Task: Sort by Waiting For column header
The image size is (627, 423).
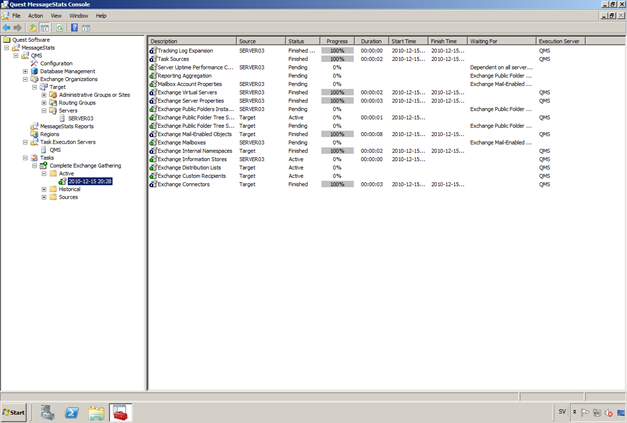Action: [502, 41]
